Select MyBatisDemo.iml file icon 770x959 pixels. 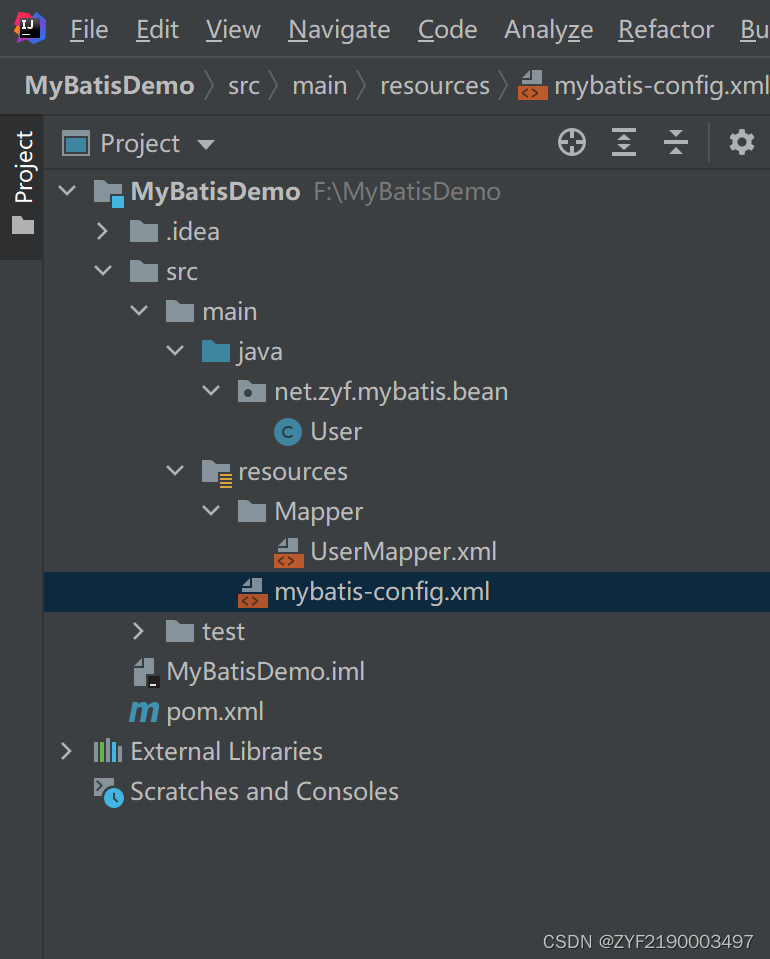pos(147,672)
